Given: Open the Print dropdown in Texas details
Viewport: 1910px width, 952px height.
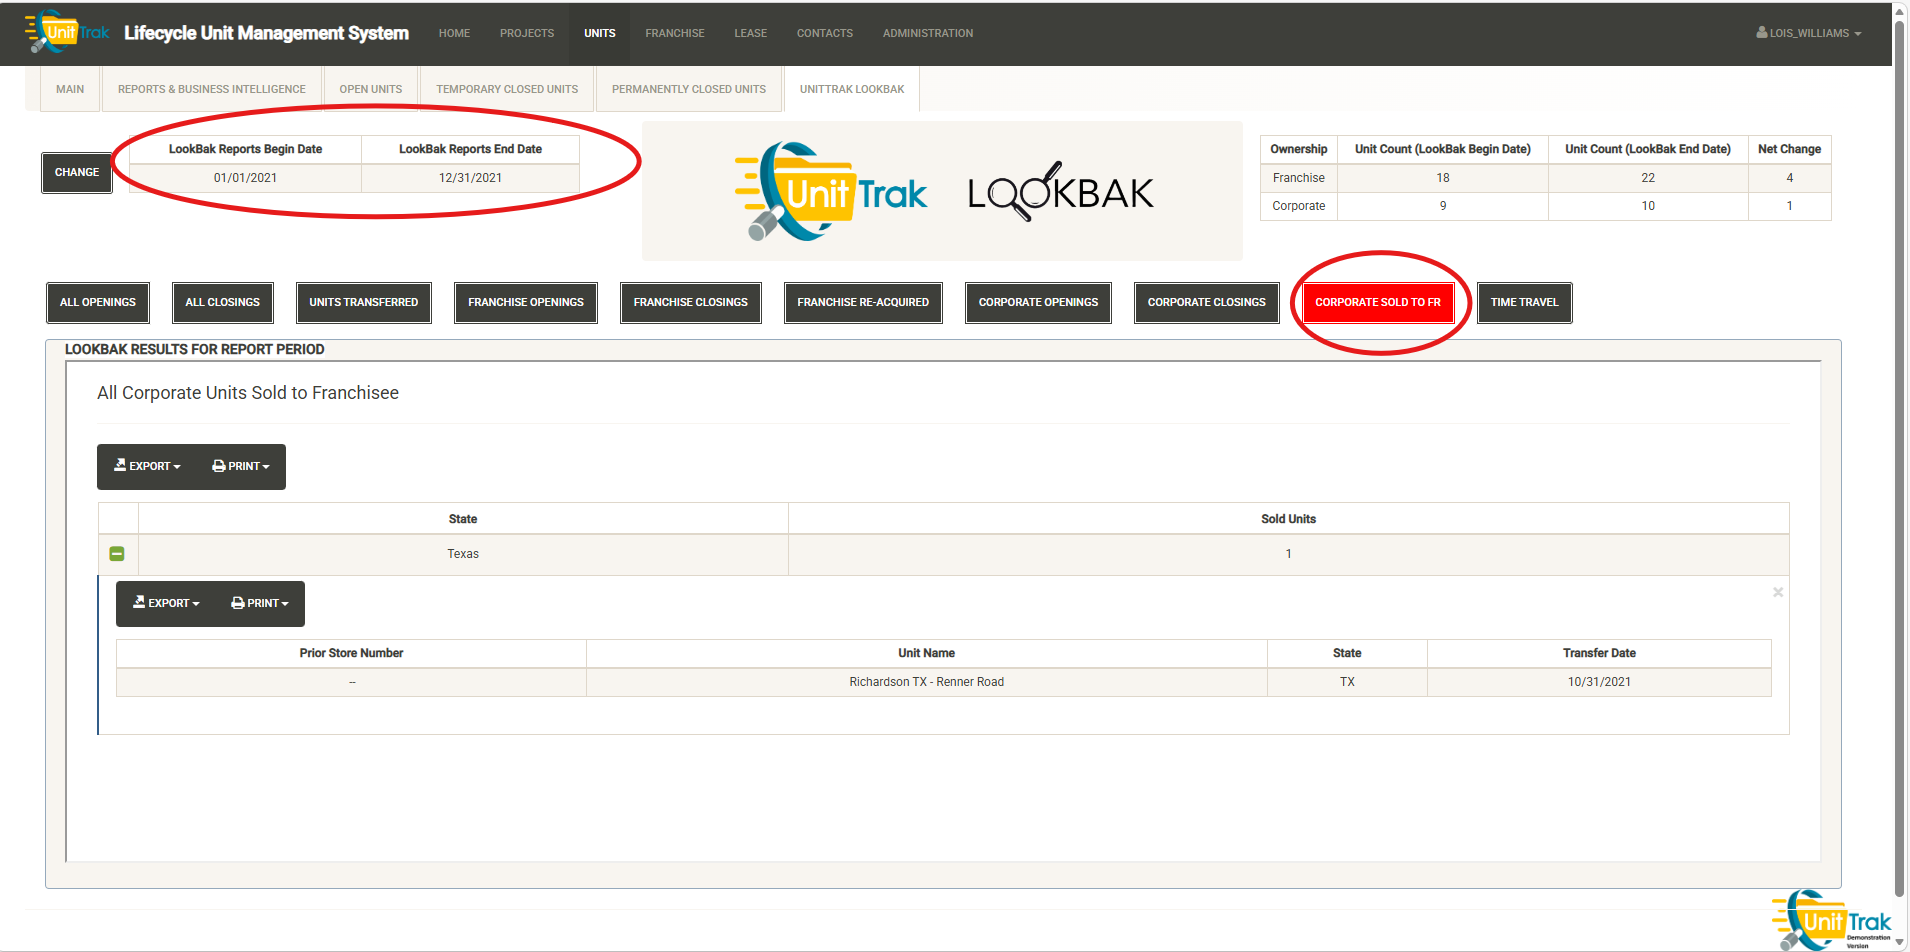Looking at the screenshot, I should coord(260,604).
